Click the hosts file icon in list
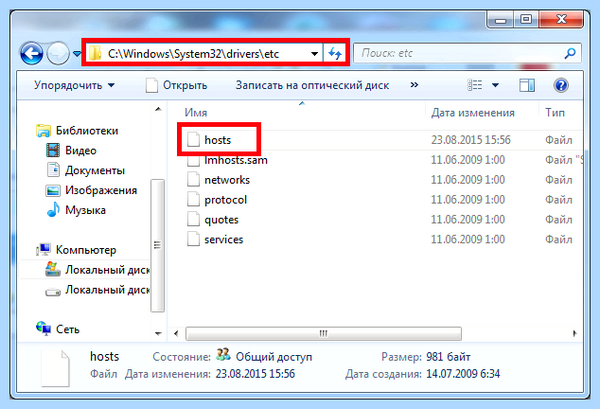Screen dimensions: 600x409 click(193, 140)
